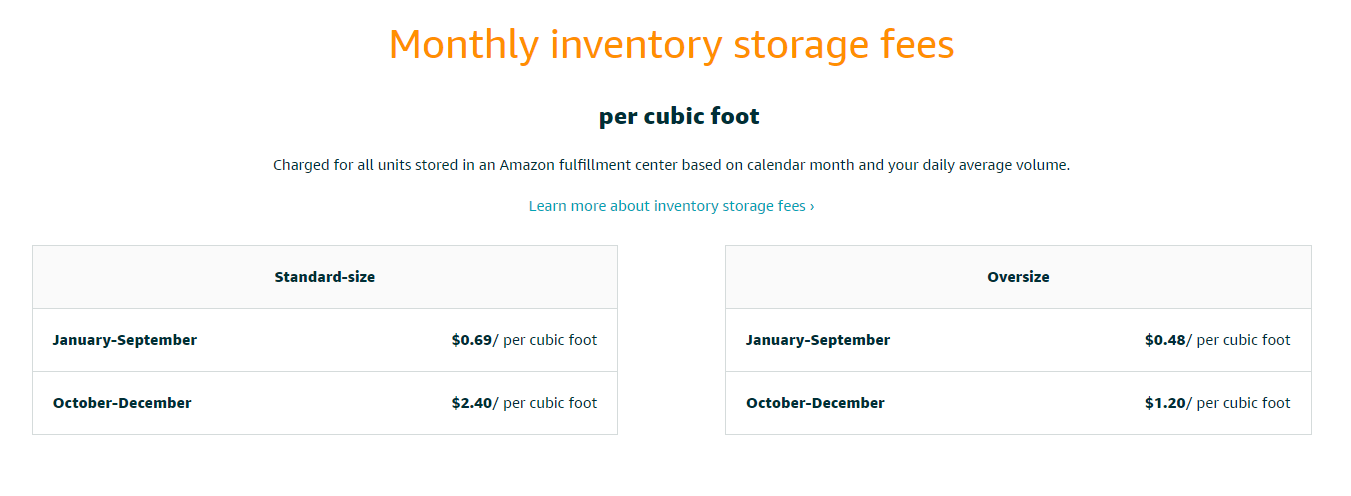This screenshot has height=496, width=1351.
Task: Click the $1.20 per cubic foot price
Action: (x=1218, y=403)
